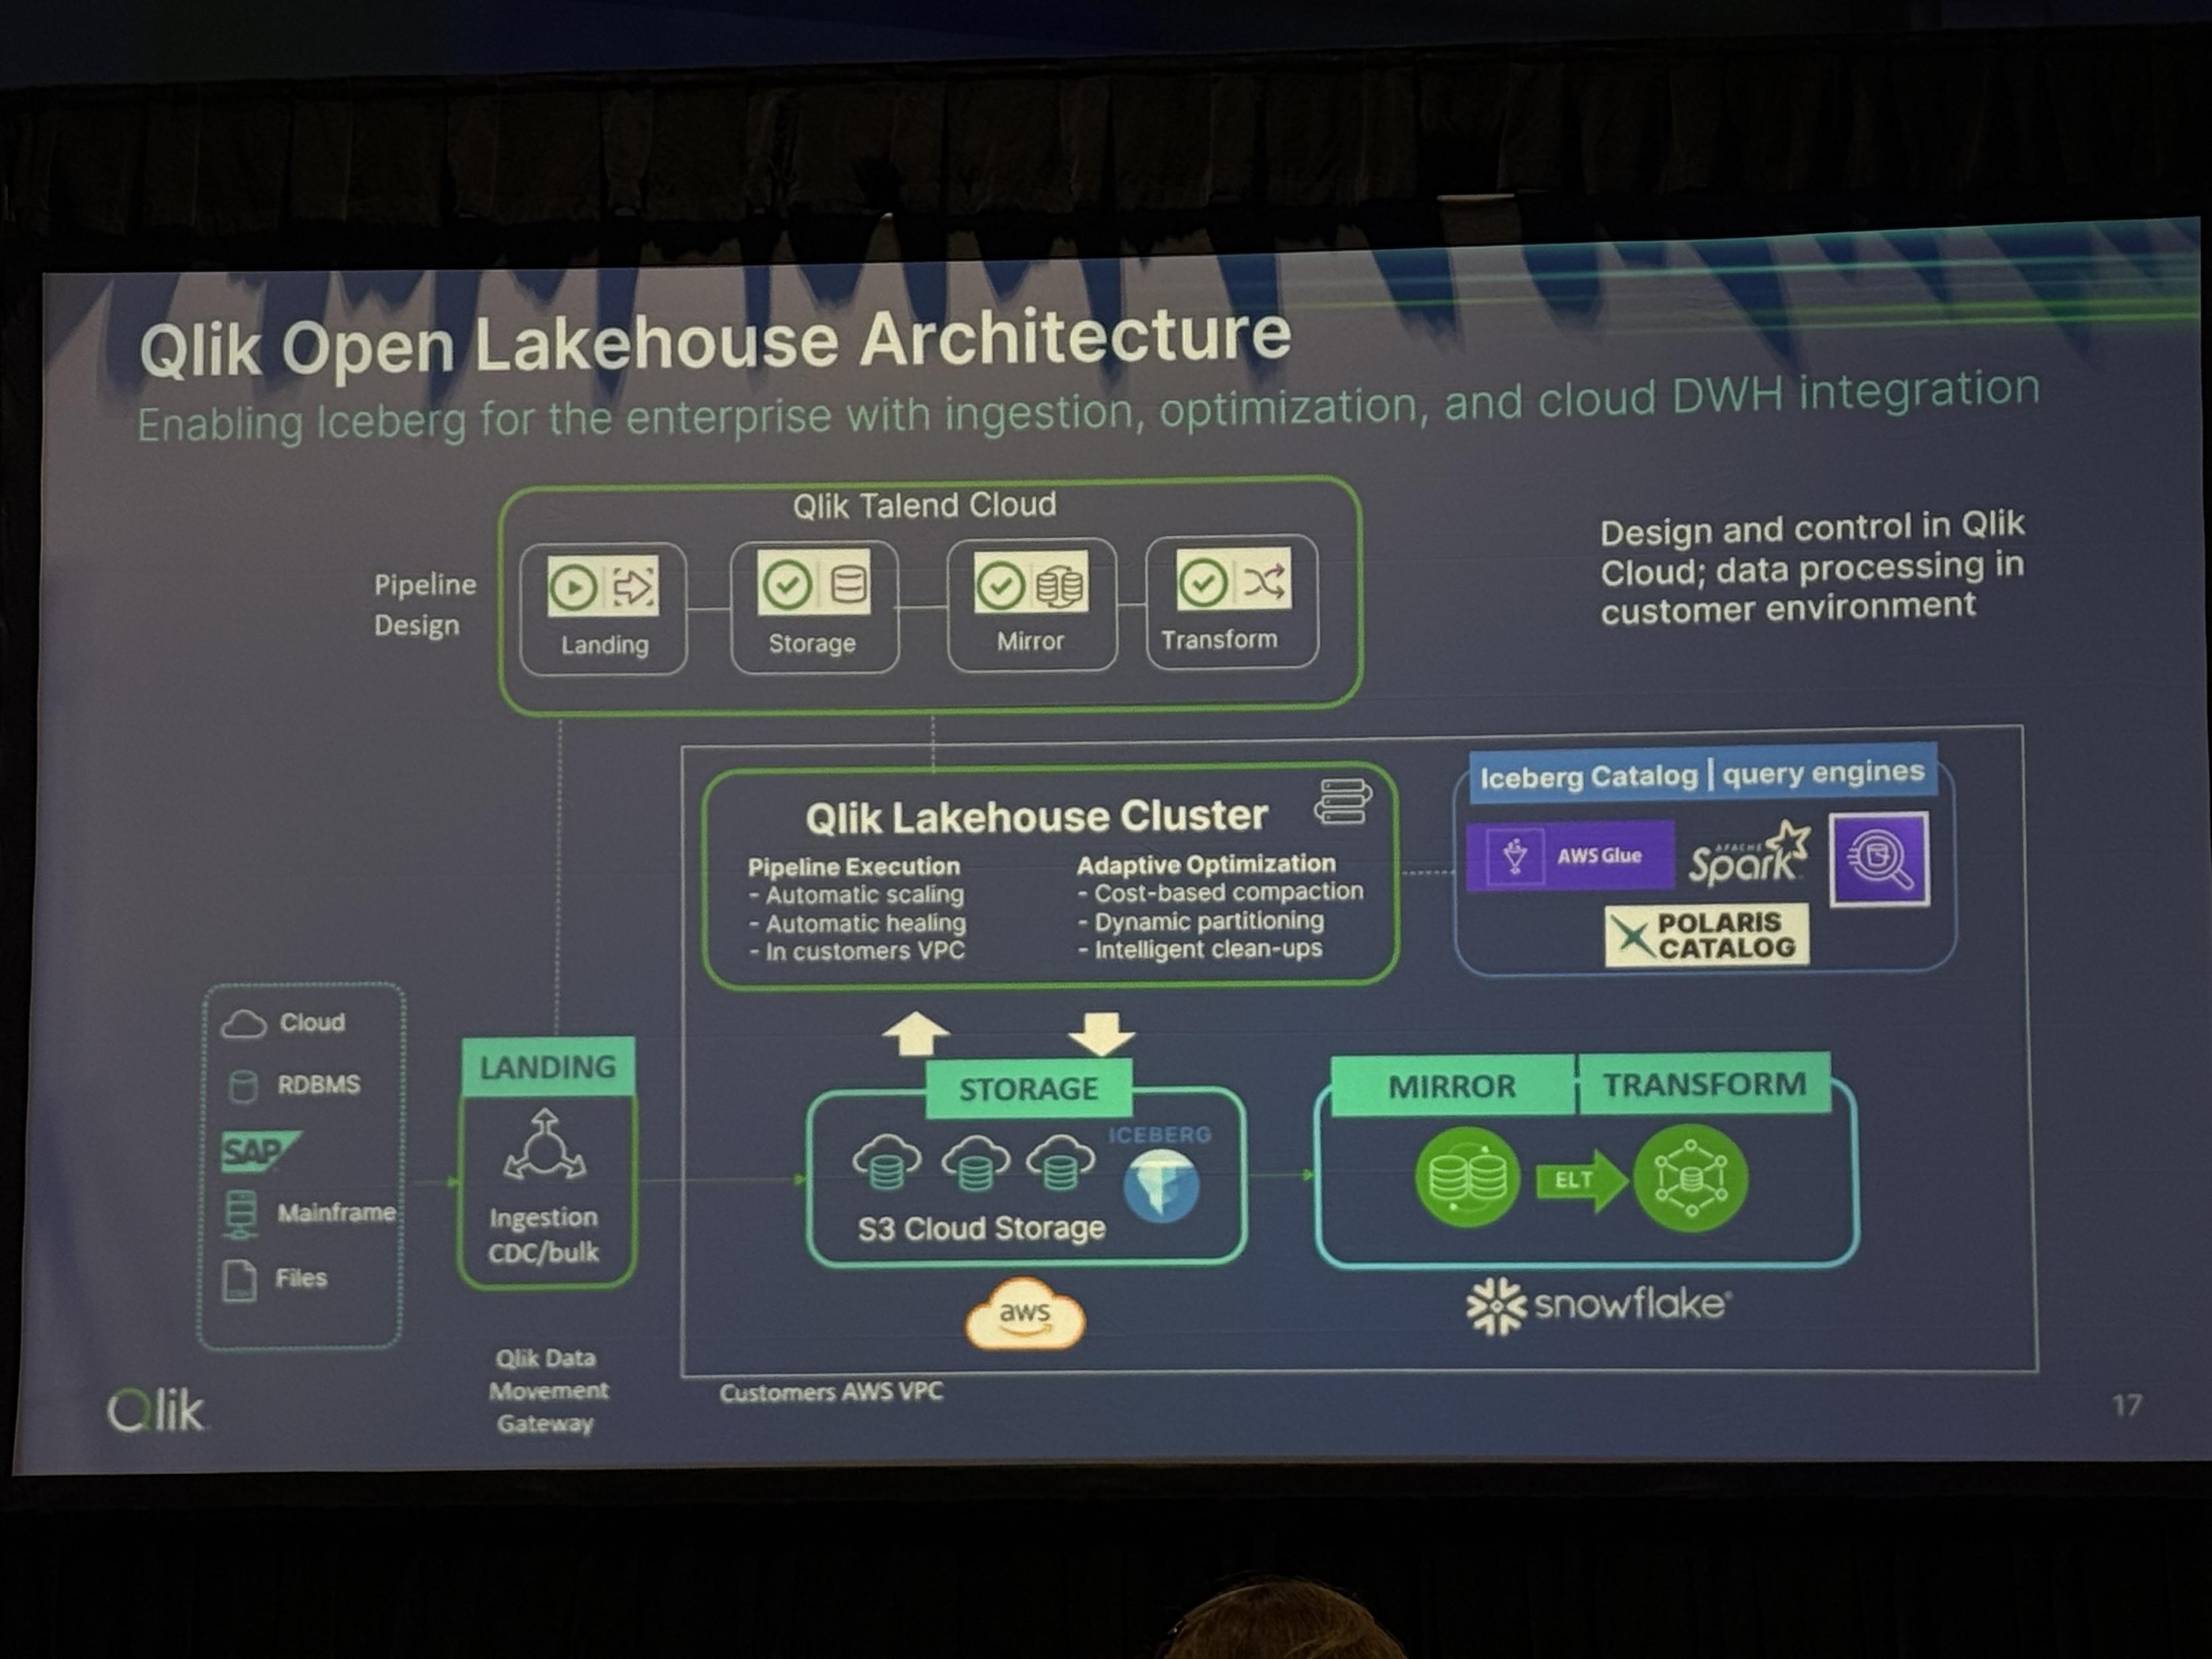The height and width of the screenshot is (1659, 2212).
Task: Click the up arrow above Storage
Action: pyautogui.click(x=916, y=1033)
